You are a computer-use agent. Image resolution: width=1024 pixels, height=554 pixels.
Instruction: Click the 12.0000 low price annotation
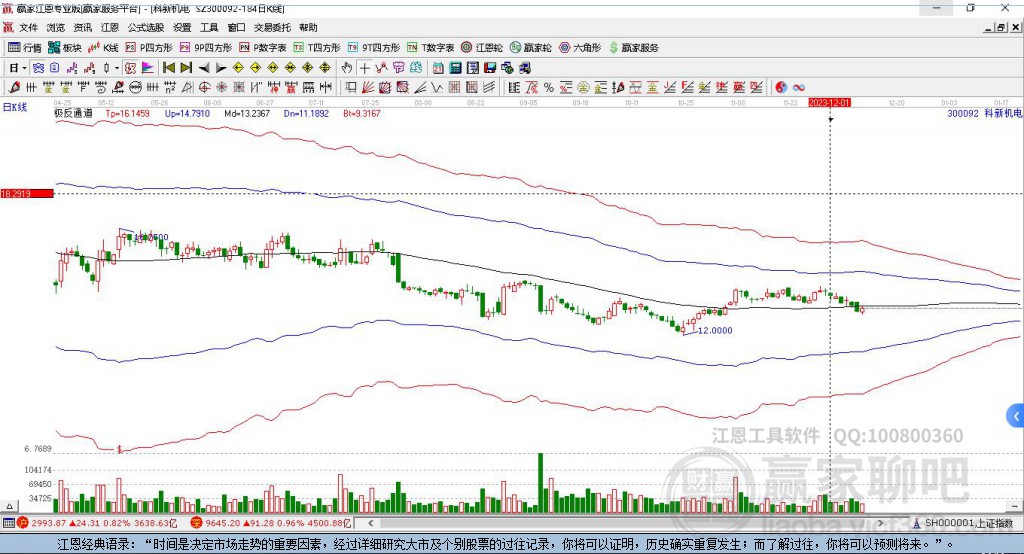pos(715,331)
